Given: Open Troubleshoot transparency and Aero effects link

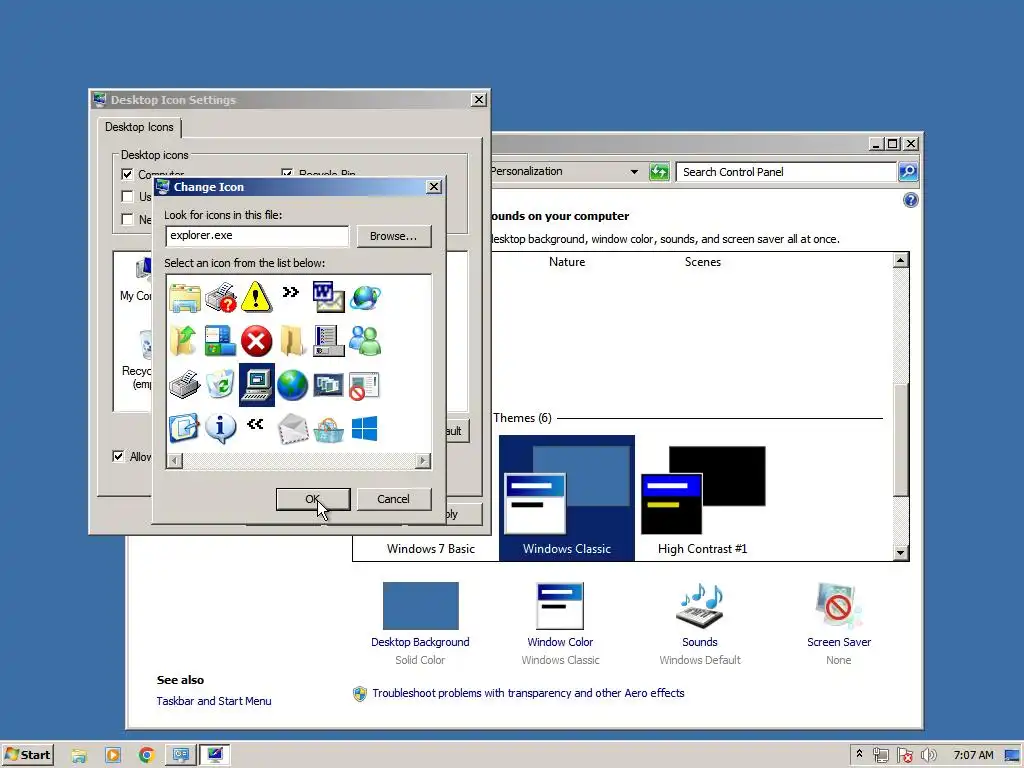Looking at the screenshot, I should tap(528, 693).
